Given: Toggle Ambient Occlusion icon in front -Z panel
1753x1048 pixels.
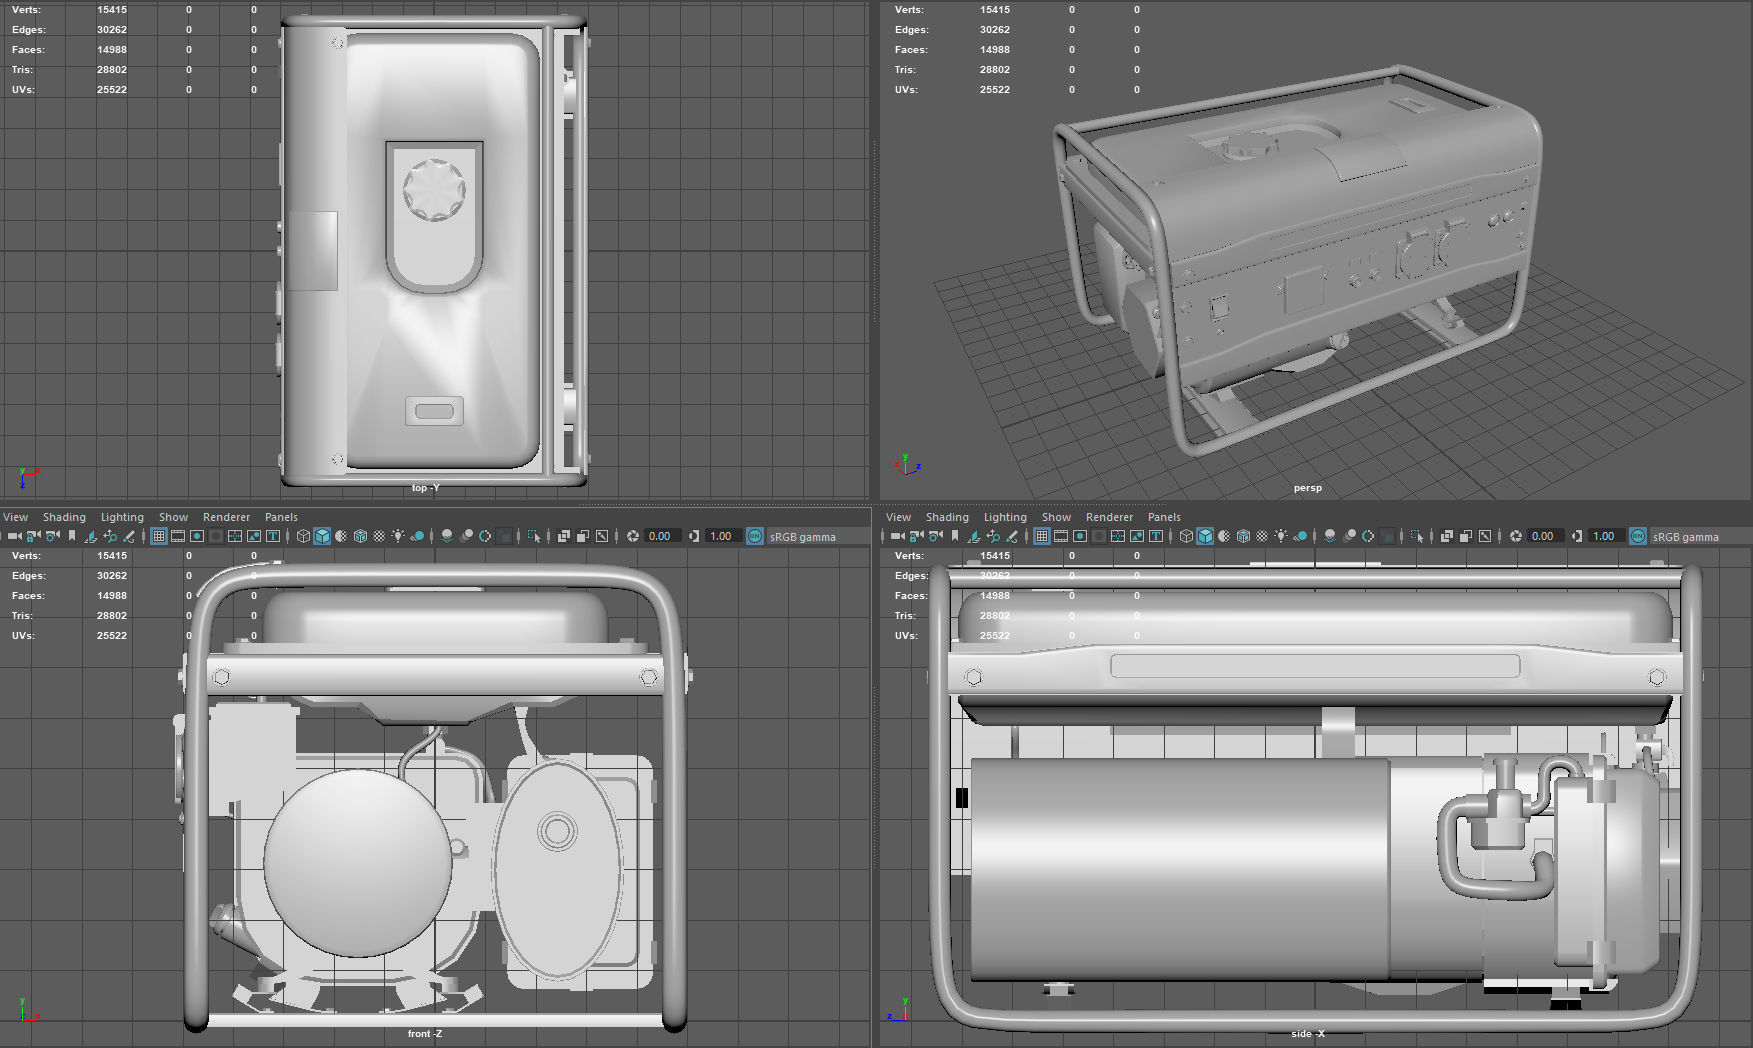Looking at the screenshot, I should click(447, 536).
